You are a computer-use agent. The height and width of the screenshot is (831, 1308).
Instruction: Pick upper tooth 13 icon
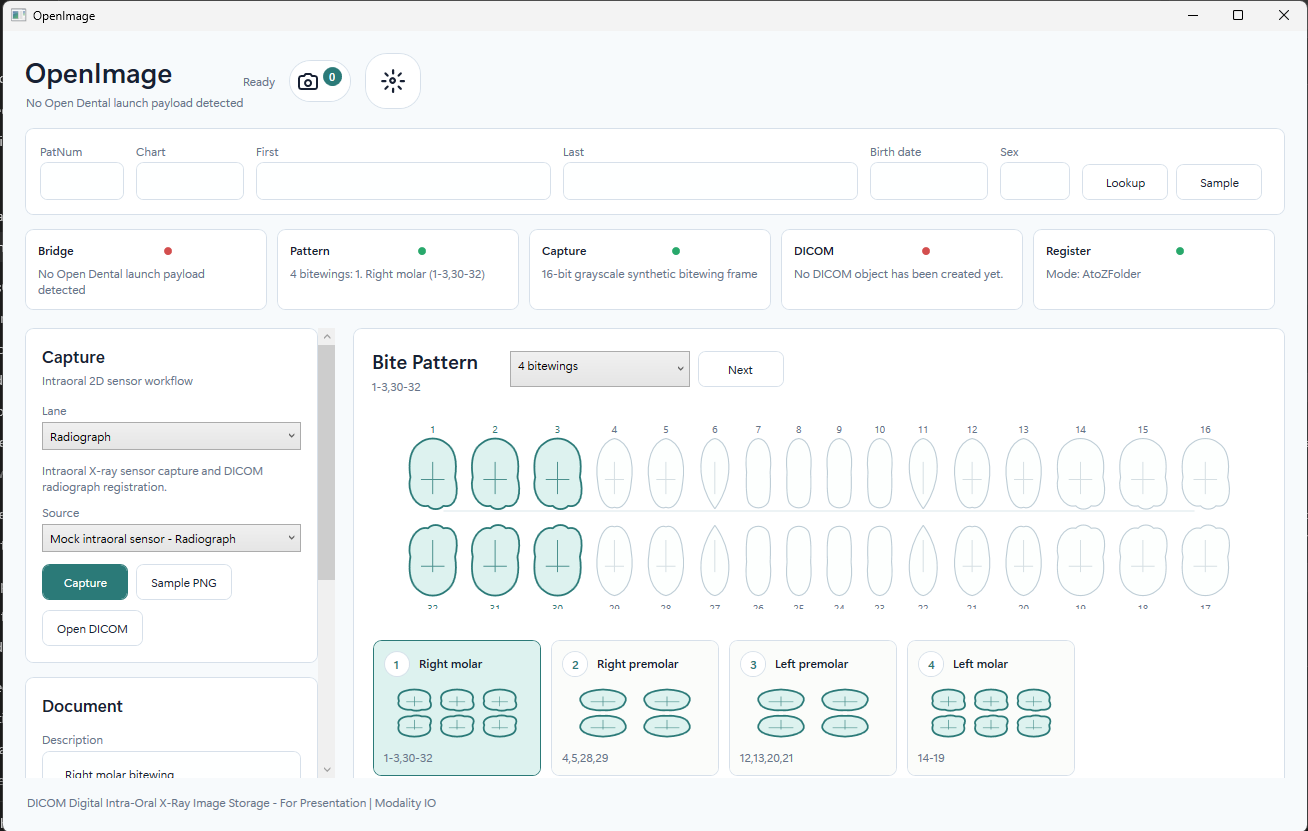[x=1023, y=473]
